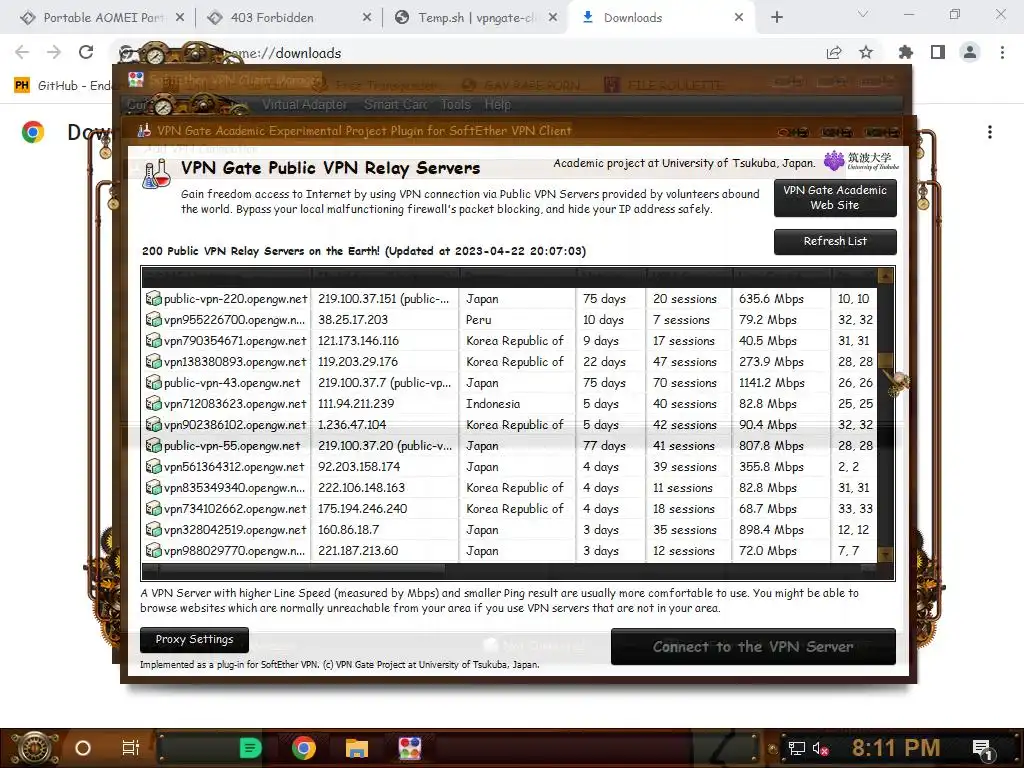
Task: Open Tools menu in SoftEther
Action: (455, 104)
